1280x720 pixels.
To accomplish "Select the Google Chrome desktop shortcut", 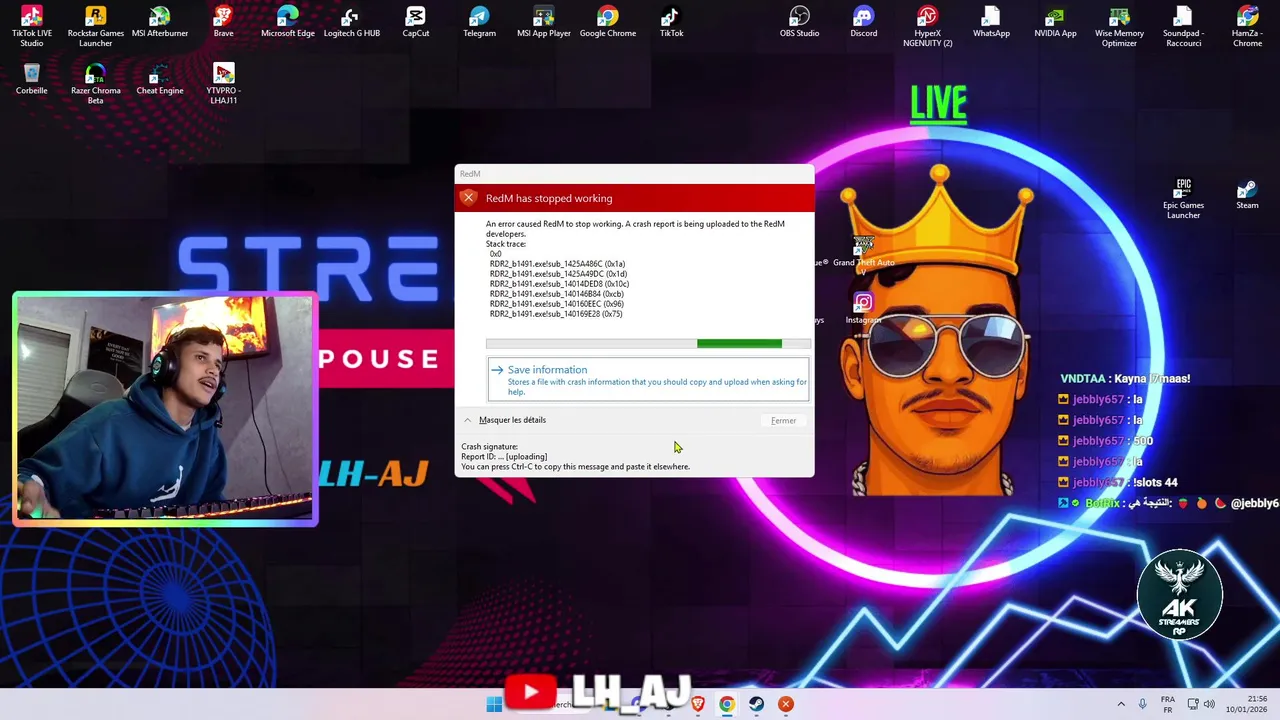I will pos(608,22).
